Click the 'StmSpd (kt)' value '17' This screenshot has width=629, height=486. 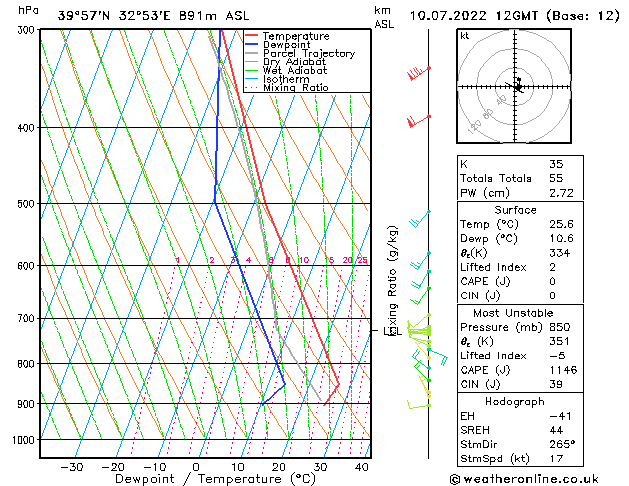[556, 459]
